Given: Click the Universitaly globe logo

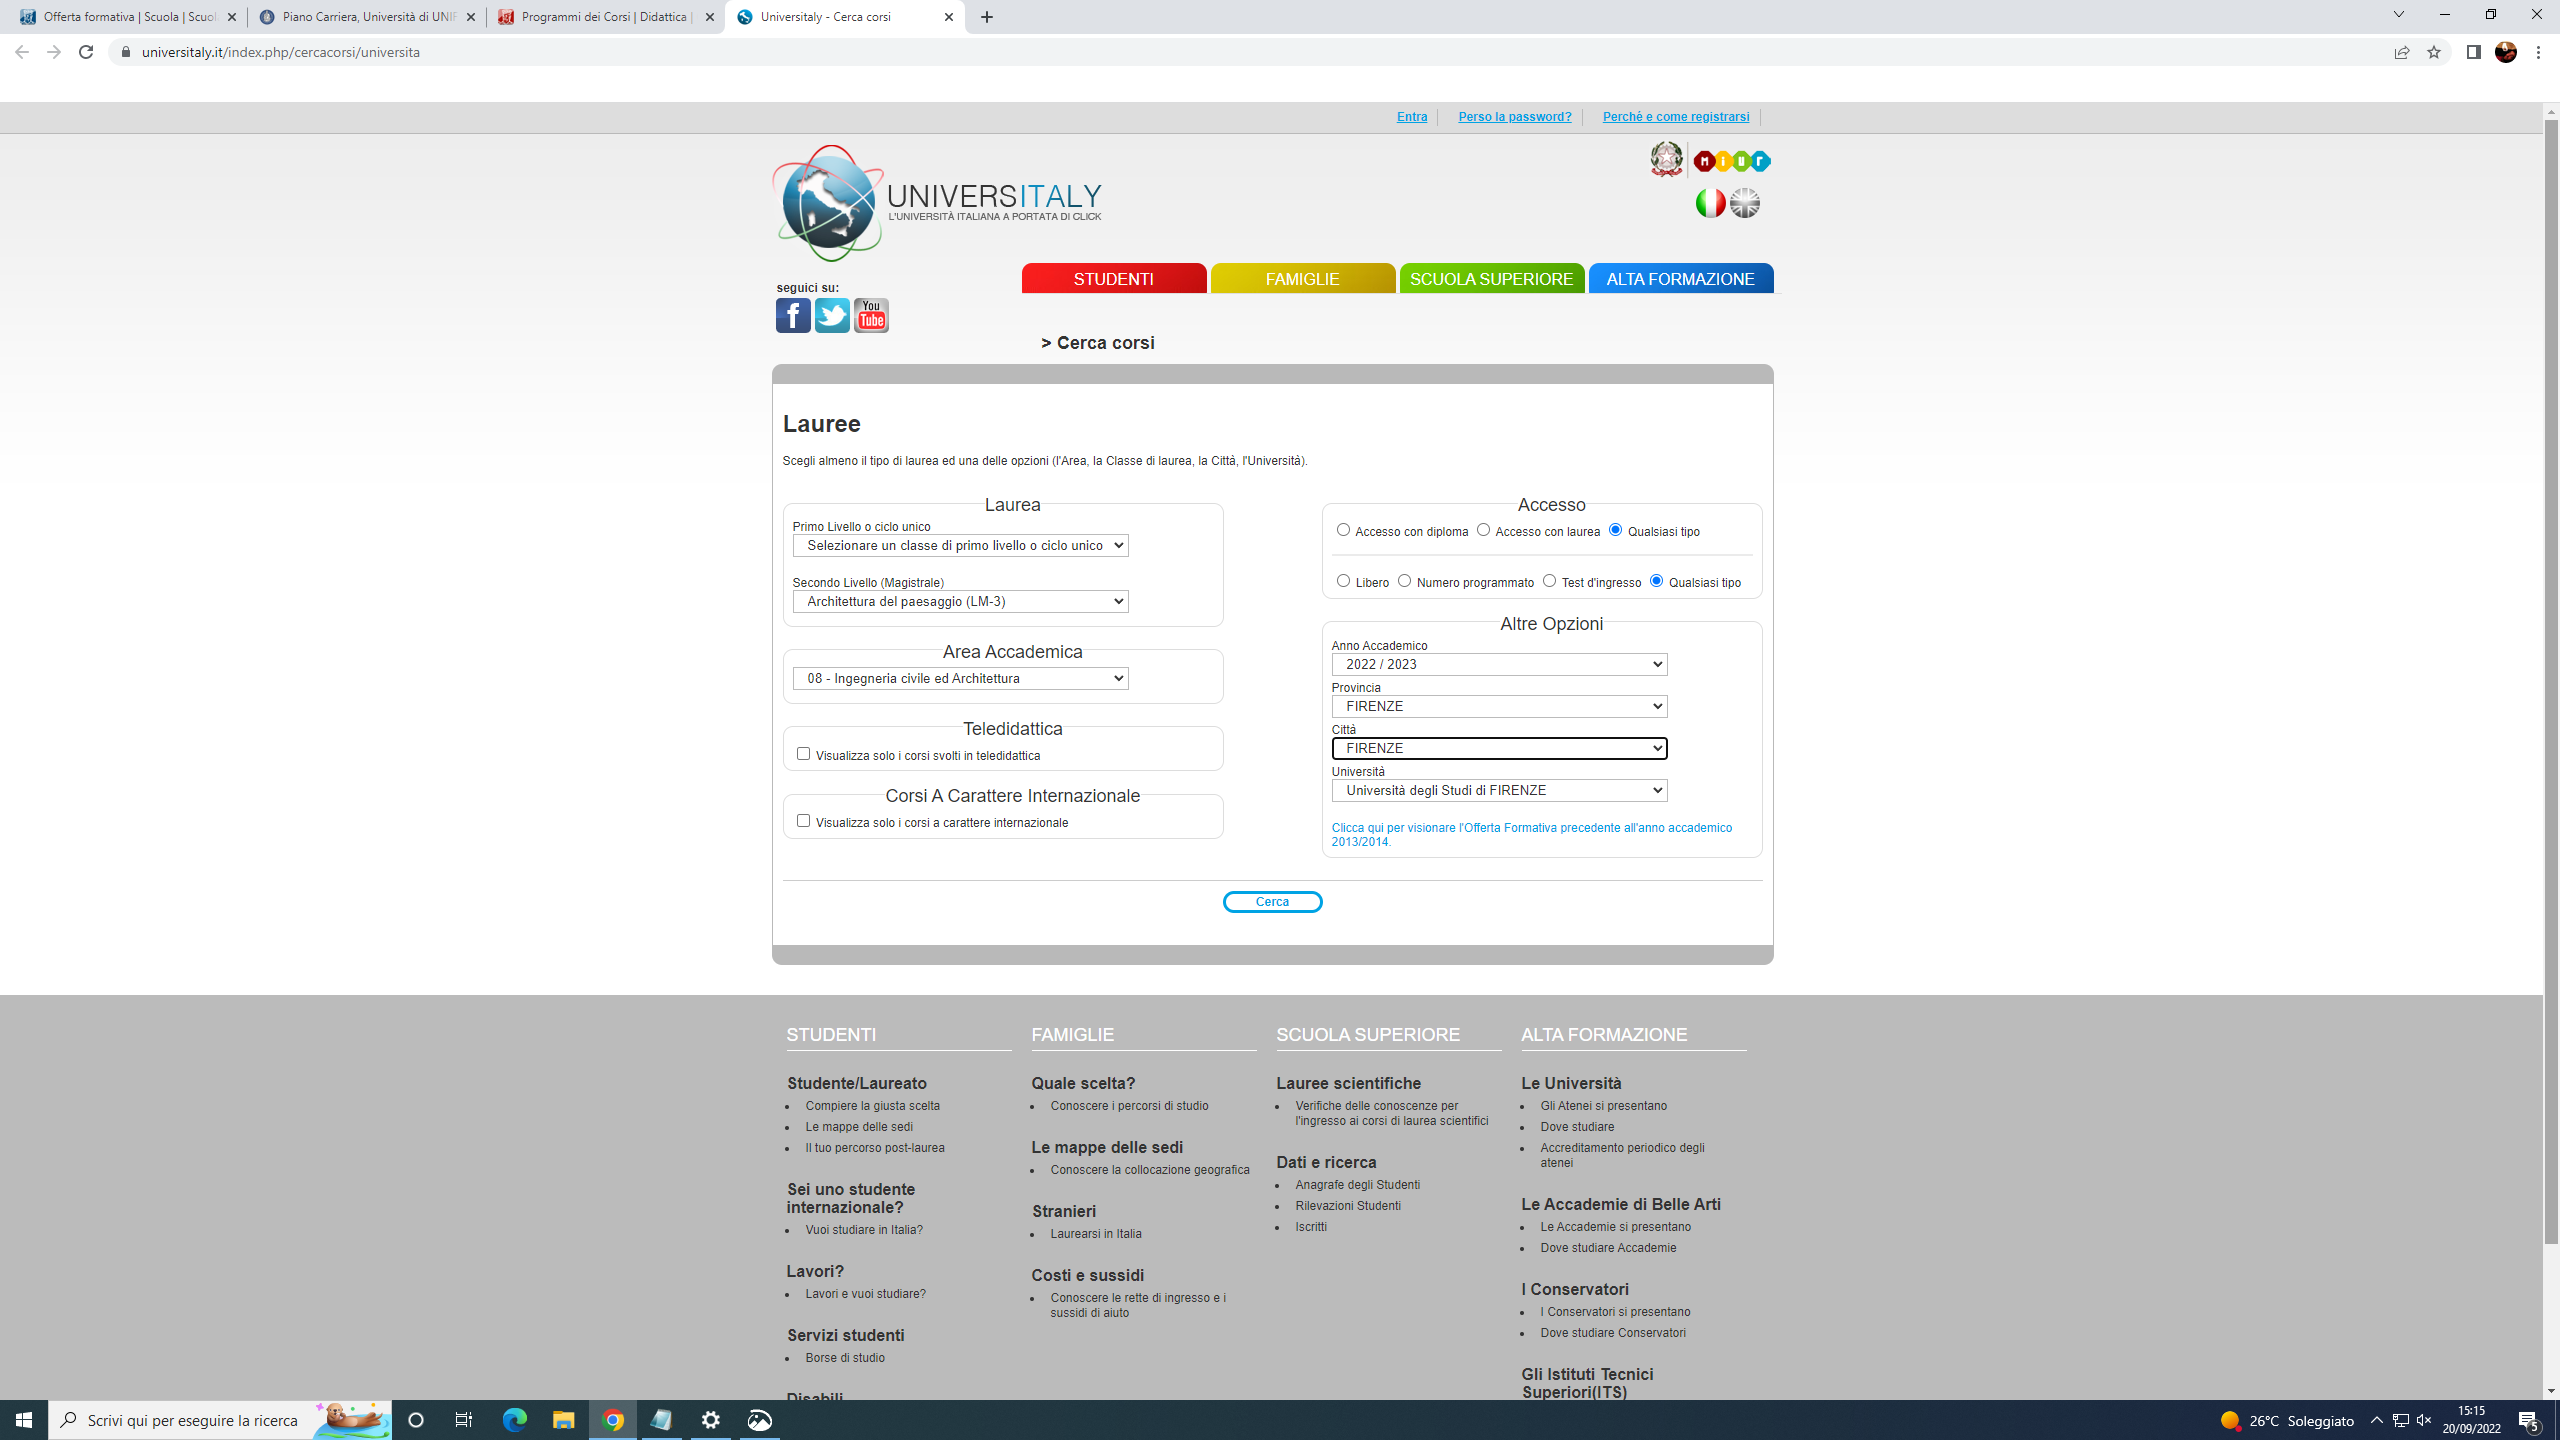Looking at the screenshot, I should tap(828, 204).
